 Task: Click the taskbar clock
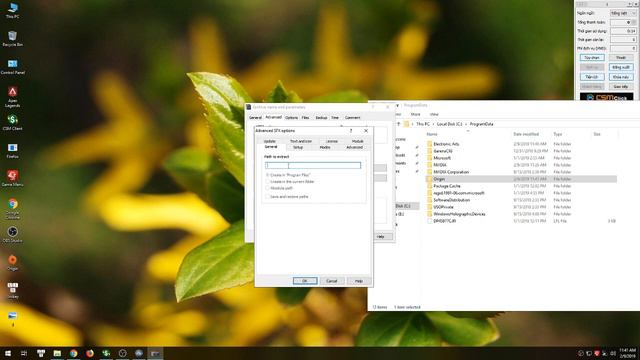pyautogui.click(x=627, y=353)
